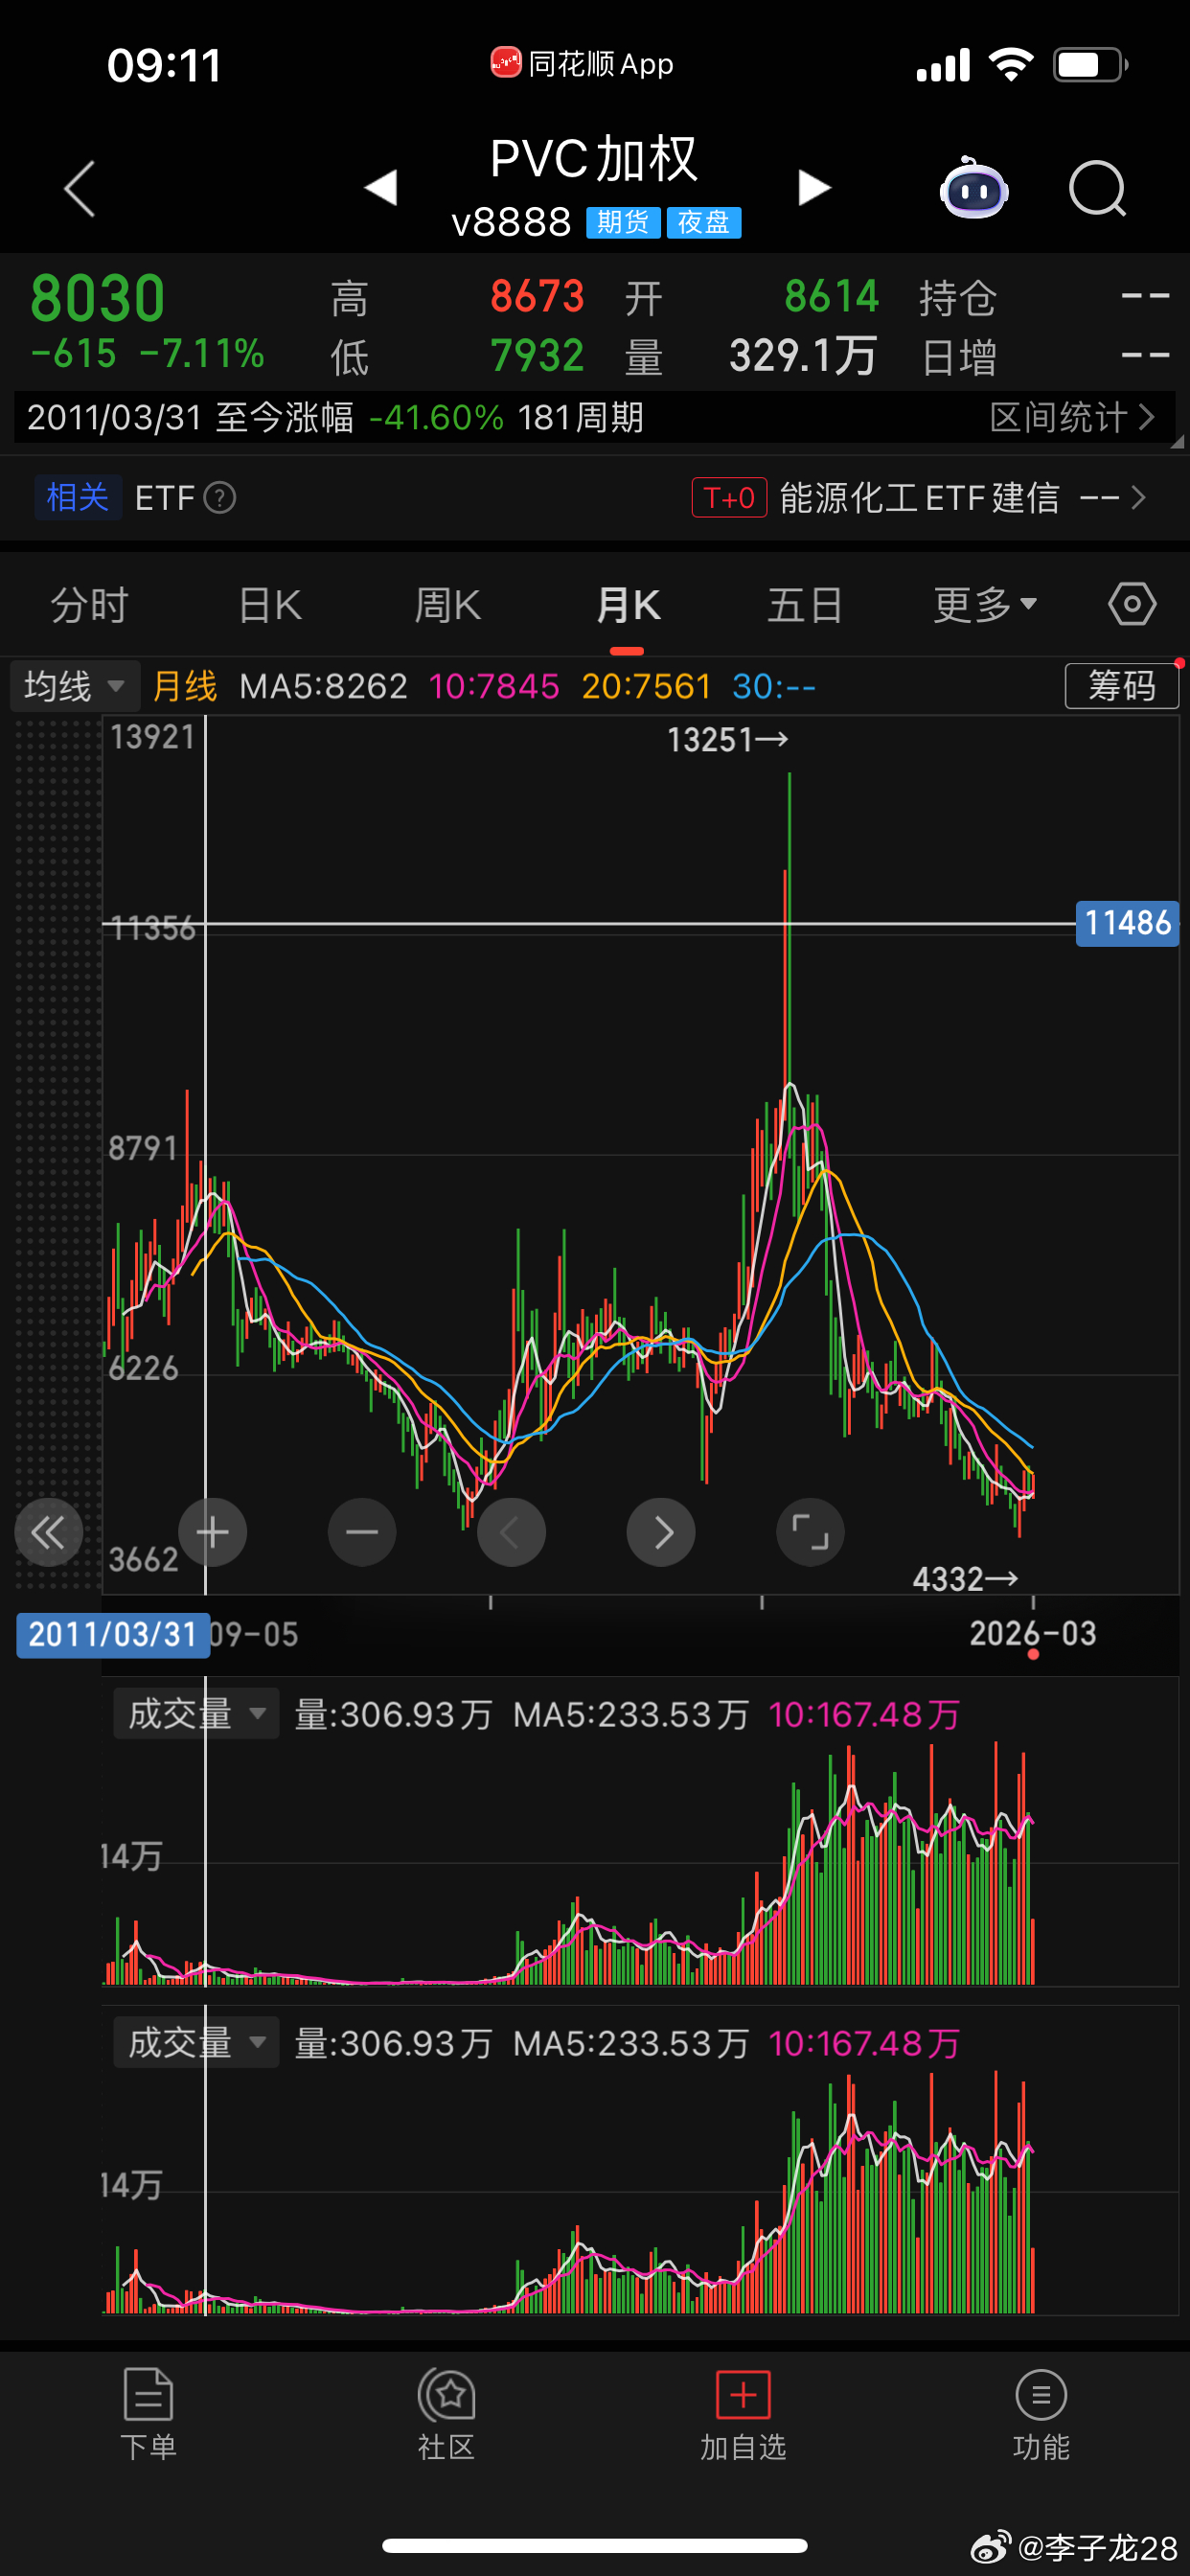Open 功能 functions menu

(x=1041, y=2415)
